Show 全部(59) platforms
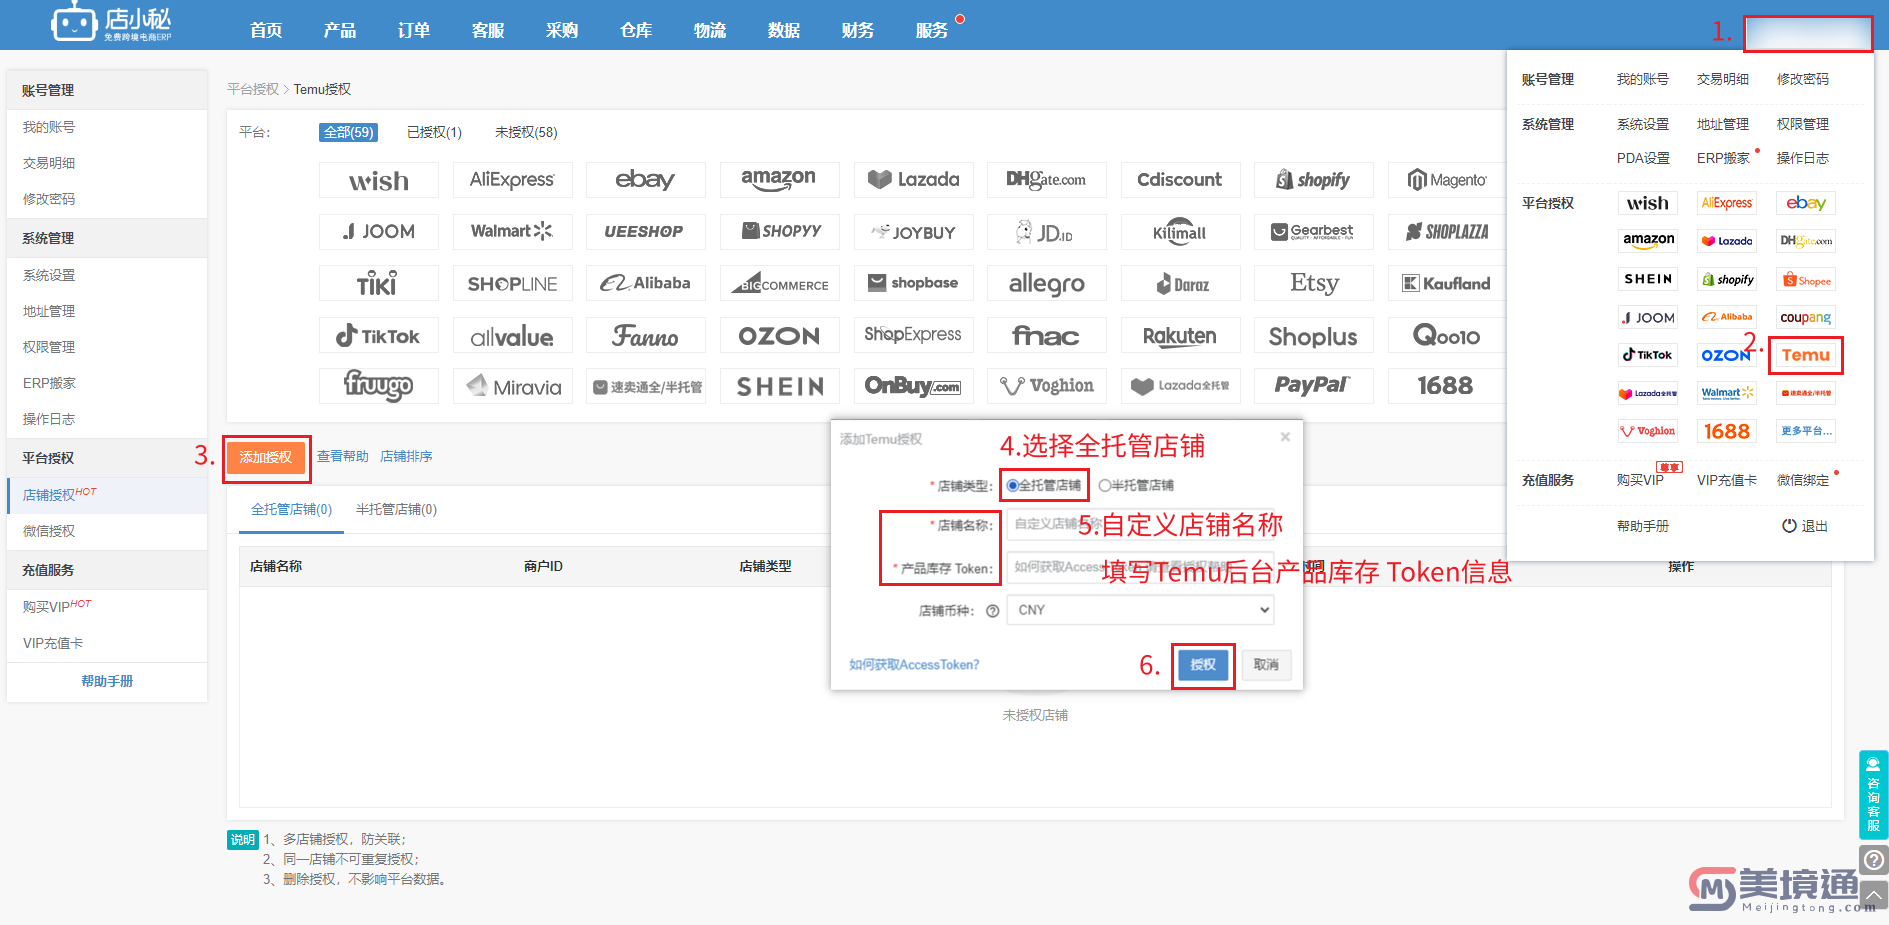The image size is (1889, 925). [x=349, y=132]
